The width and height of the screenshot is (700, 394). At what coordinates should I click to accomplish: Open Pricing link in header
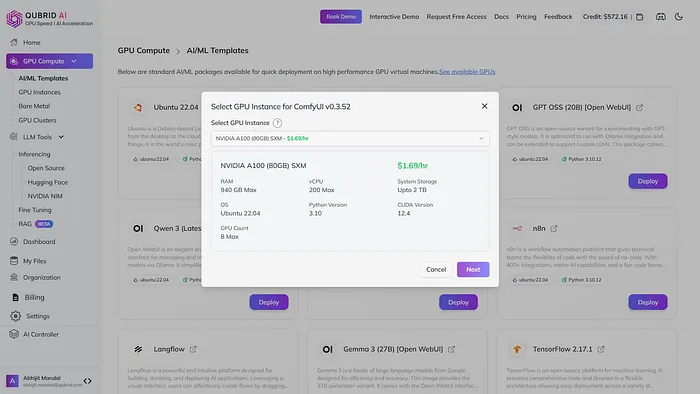526,17
